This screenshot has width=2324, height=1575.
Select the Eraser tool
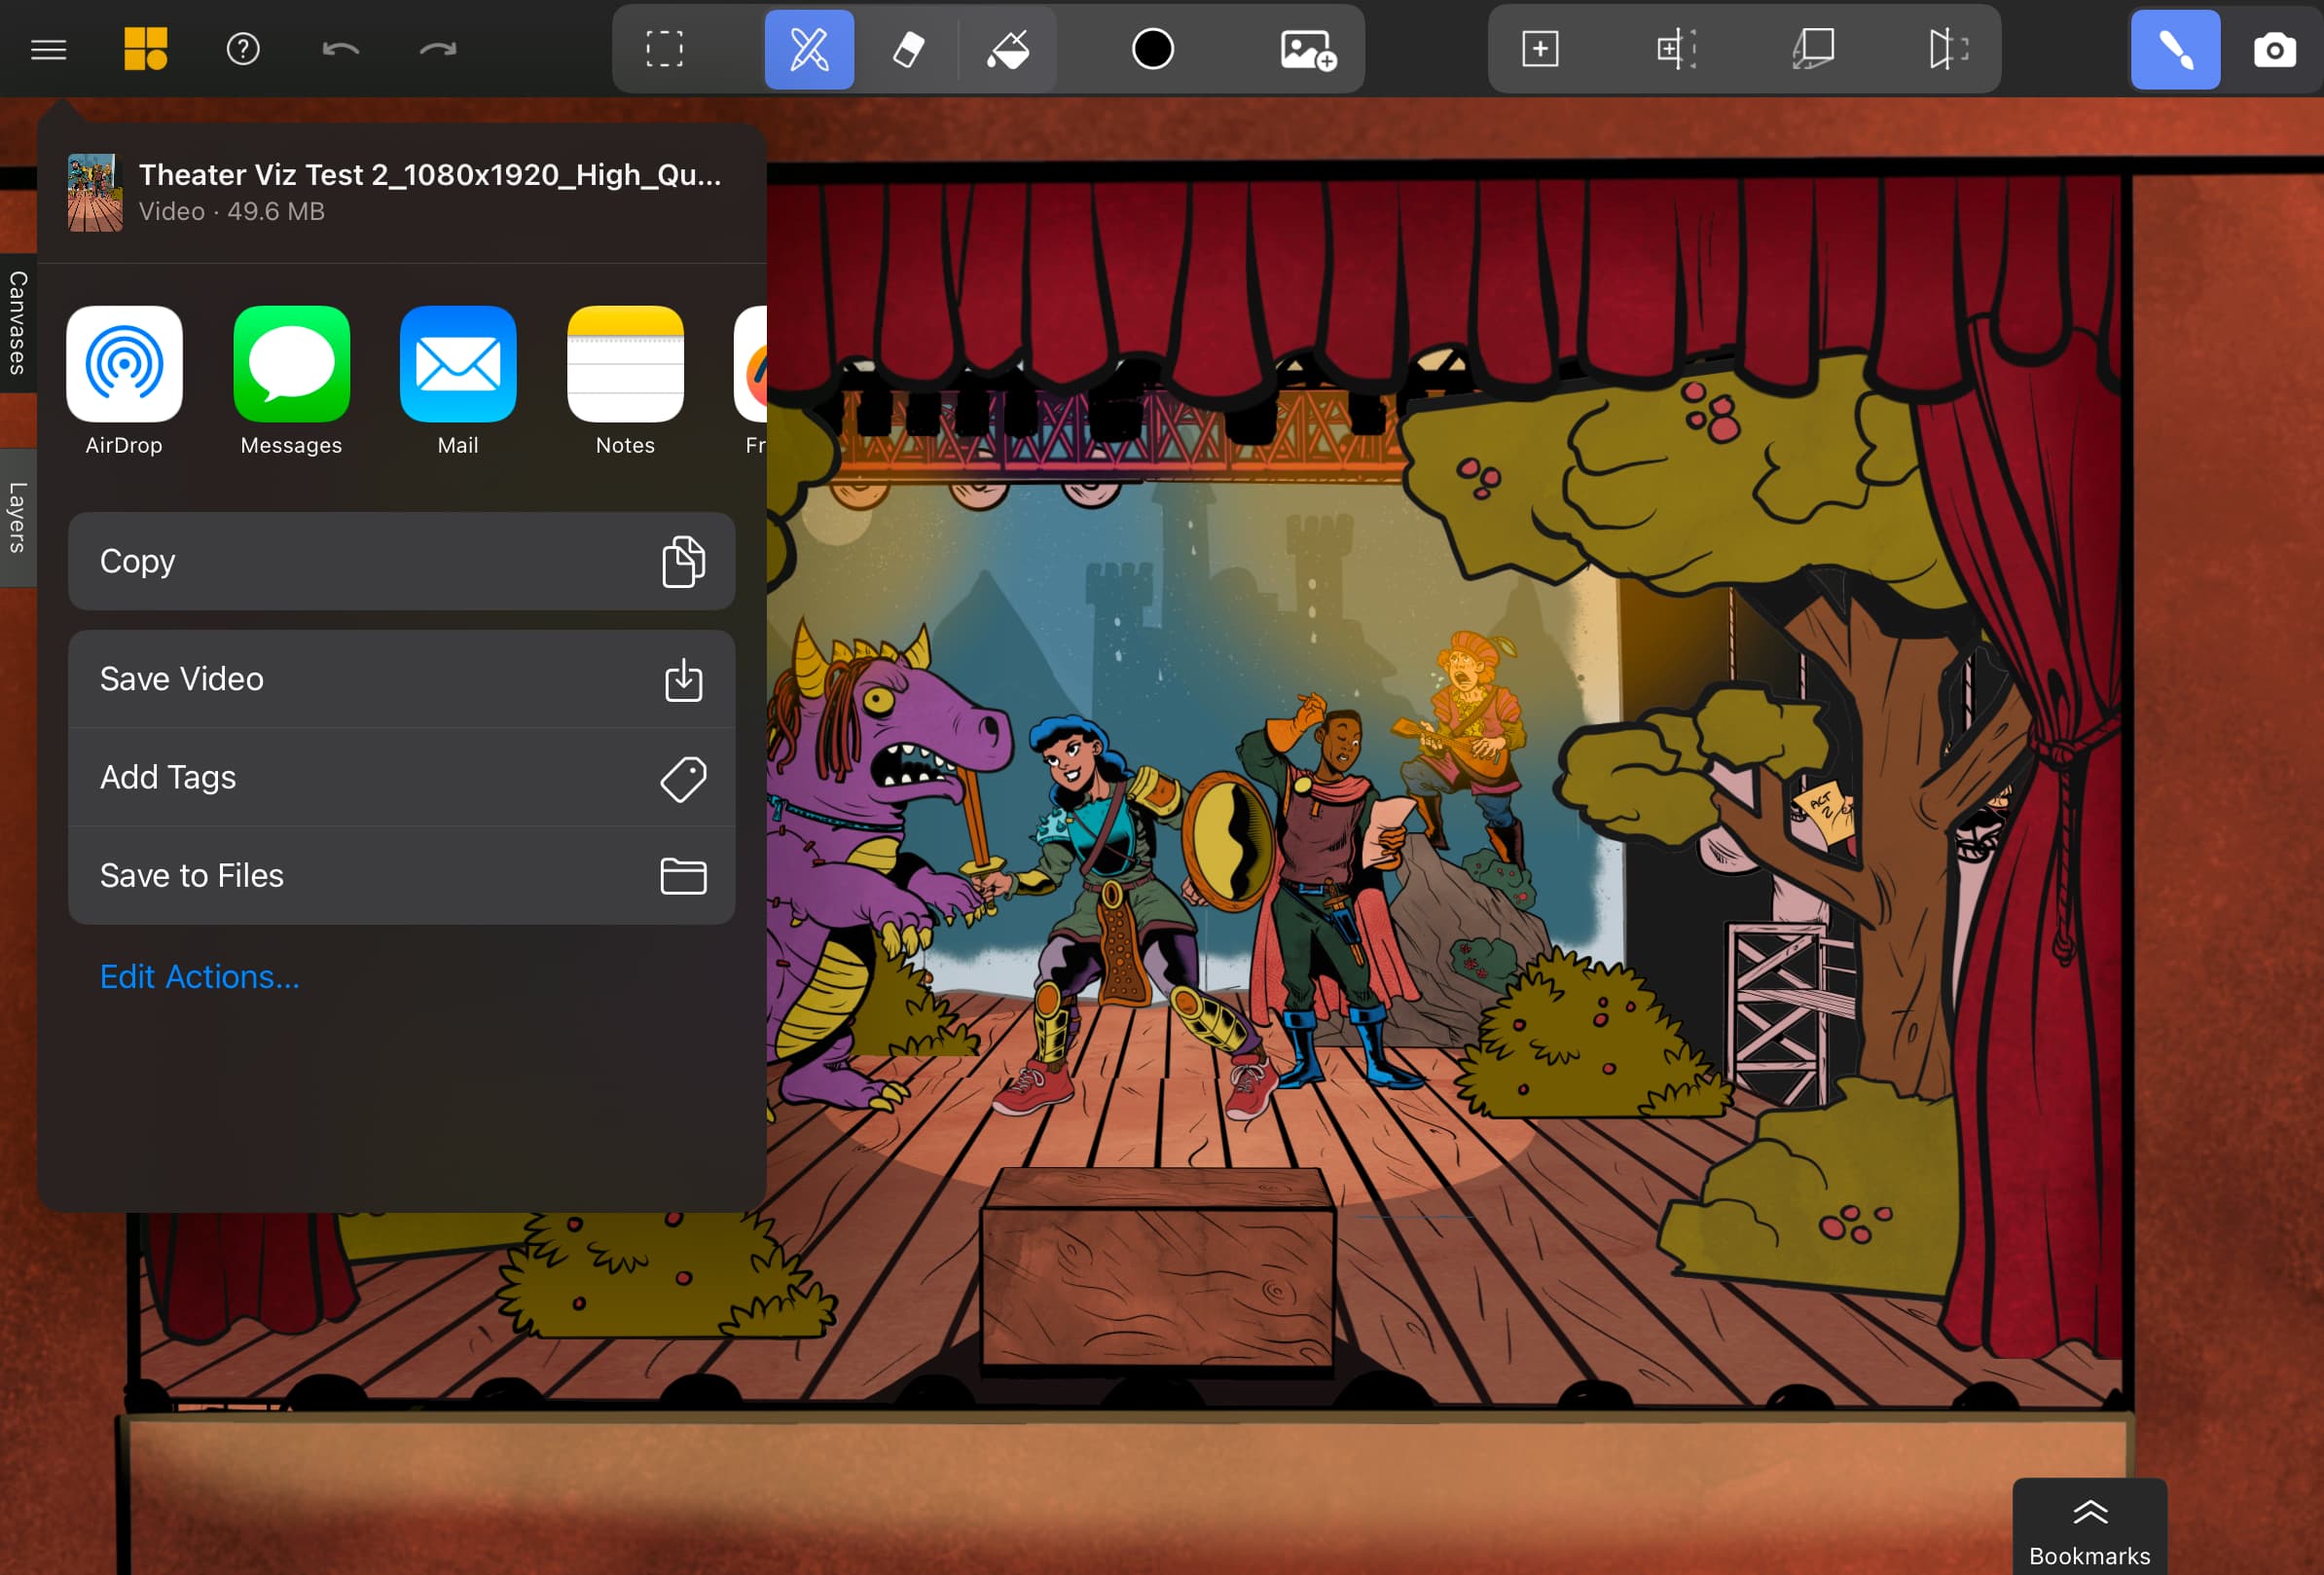[908, 48]
